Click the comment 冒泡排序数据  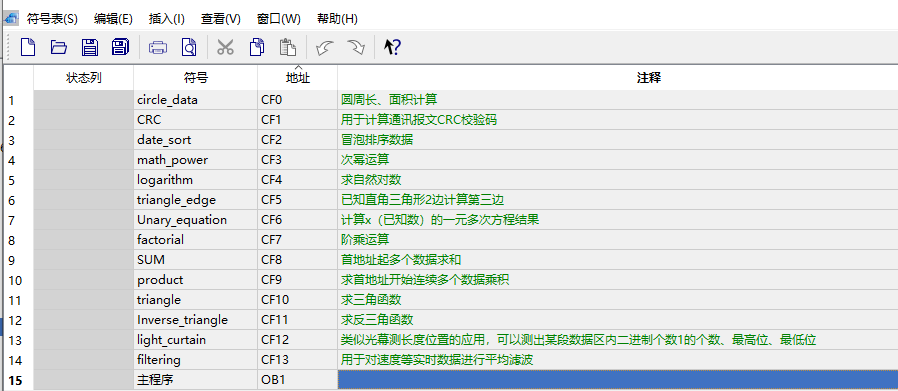pos(377,140)
